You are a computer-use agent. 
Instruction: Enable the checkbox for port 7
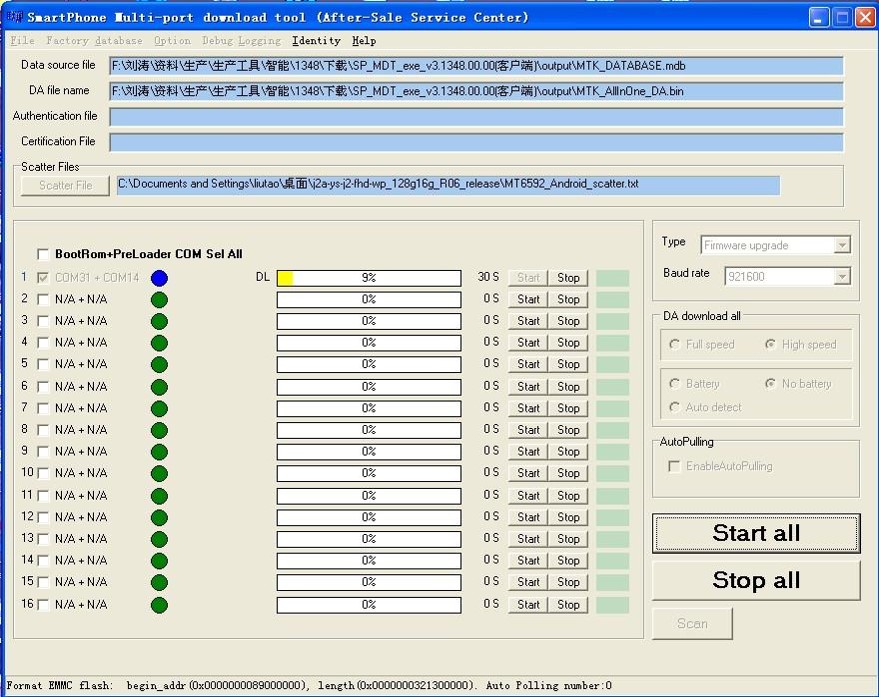[43, 408]
